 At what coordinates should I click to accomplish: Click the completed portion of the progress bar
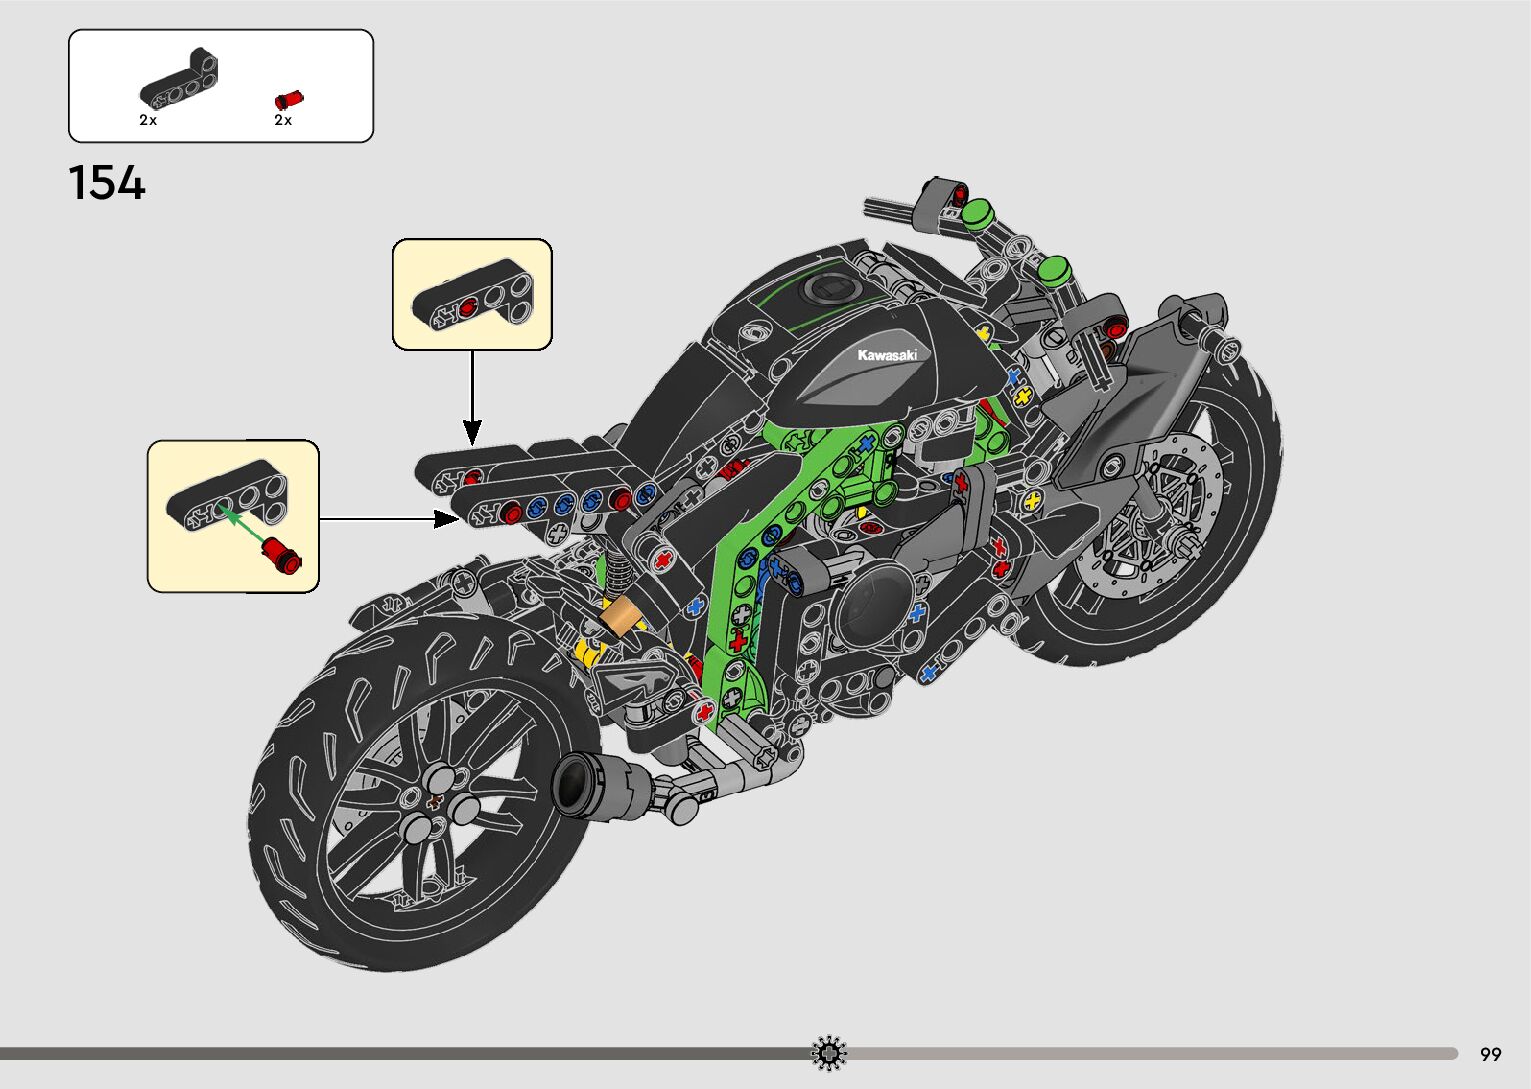(400, 1053)
